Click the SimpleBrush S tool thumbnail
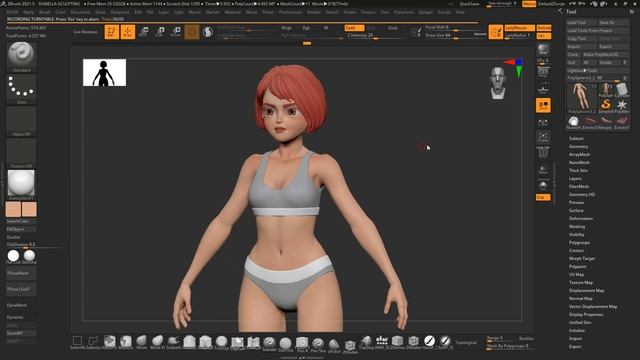640x360 pixels. (606, 105)
